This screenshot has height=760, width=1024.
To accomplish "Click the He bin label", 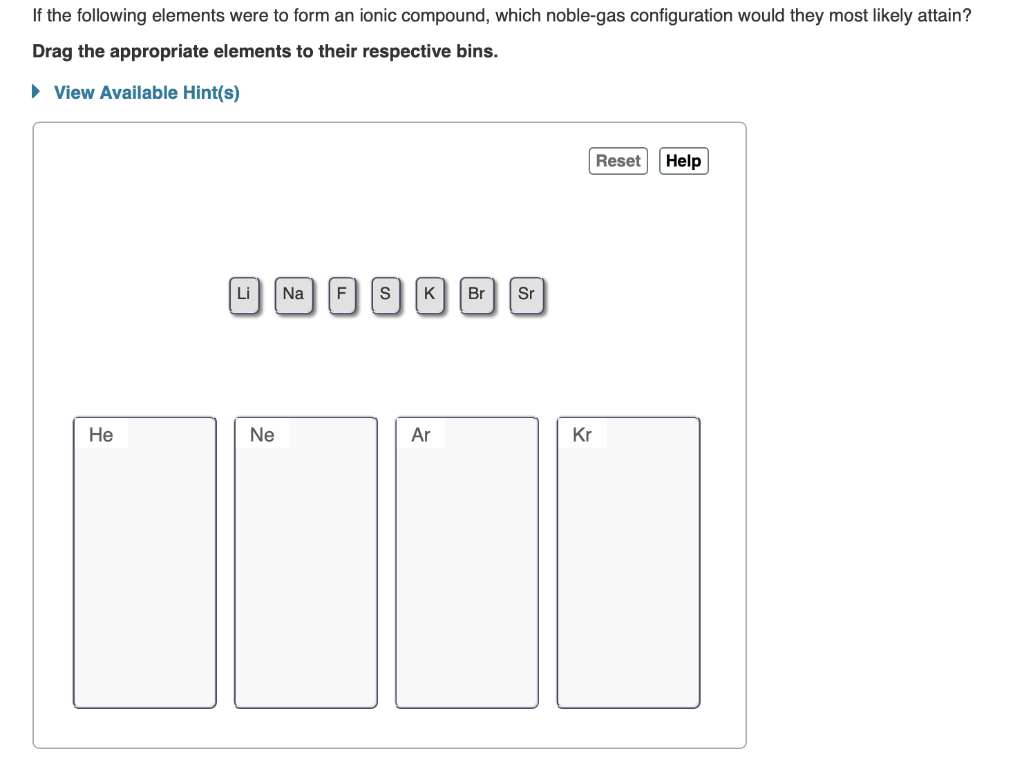I will click(x=100, y=434).
